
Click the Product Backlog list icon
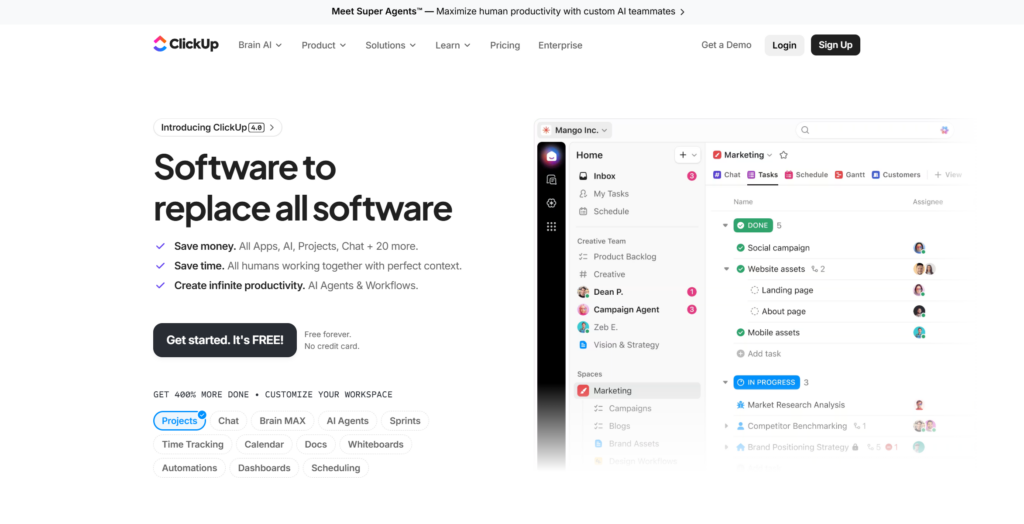pos(583,257)
